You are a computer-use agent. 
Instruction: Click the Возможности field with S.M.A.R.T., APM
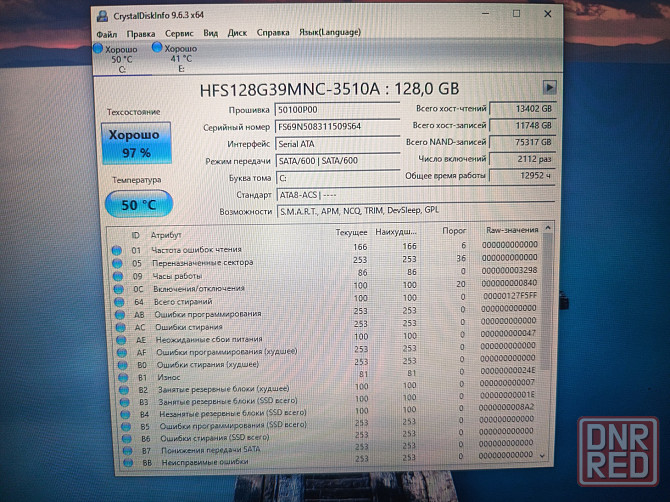(x=416, y=210)
